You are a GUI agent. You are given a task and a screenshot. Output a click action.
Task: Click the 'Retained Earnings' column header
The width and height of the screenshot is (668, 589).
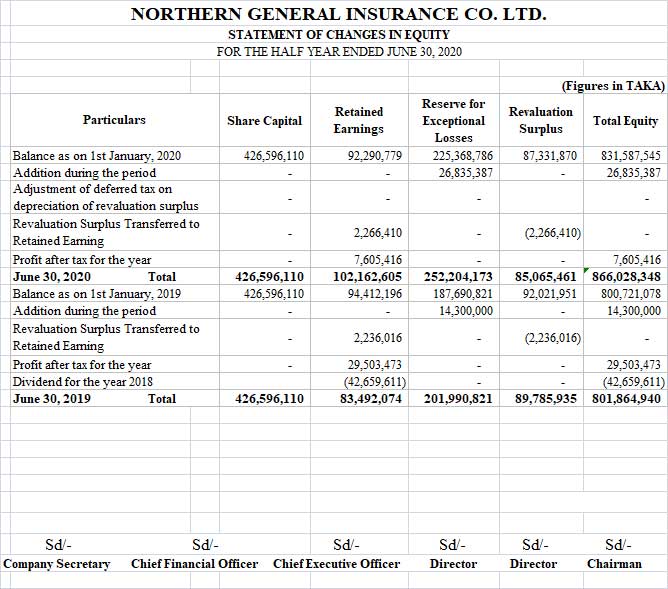click(x=359, y=120)
